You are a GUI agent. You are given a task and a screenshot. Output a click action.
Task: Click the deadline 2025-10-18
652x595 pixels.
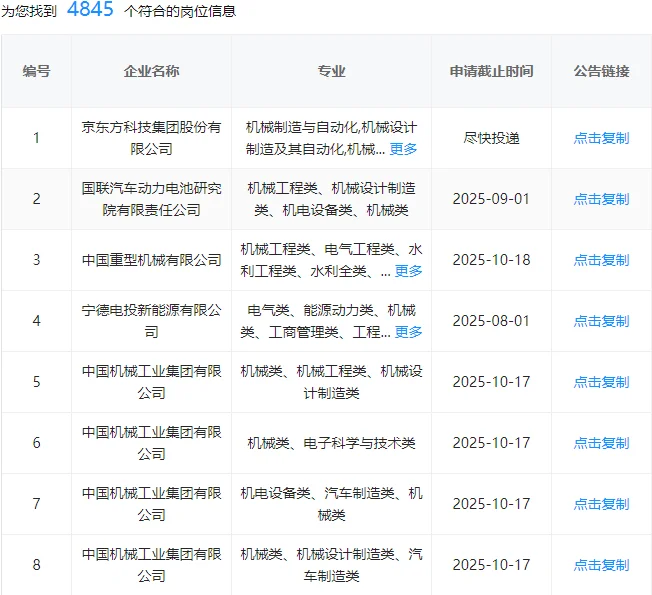pyautogui.click(x=491, y=260)
